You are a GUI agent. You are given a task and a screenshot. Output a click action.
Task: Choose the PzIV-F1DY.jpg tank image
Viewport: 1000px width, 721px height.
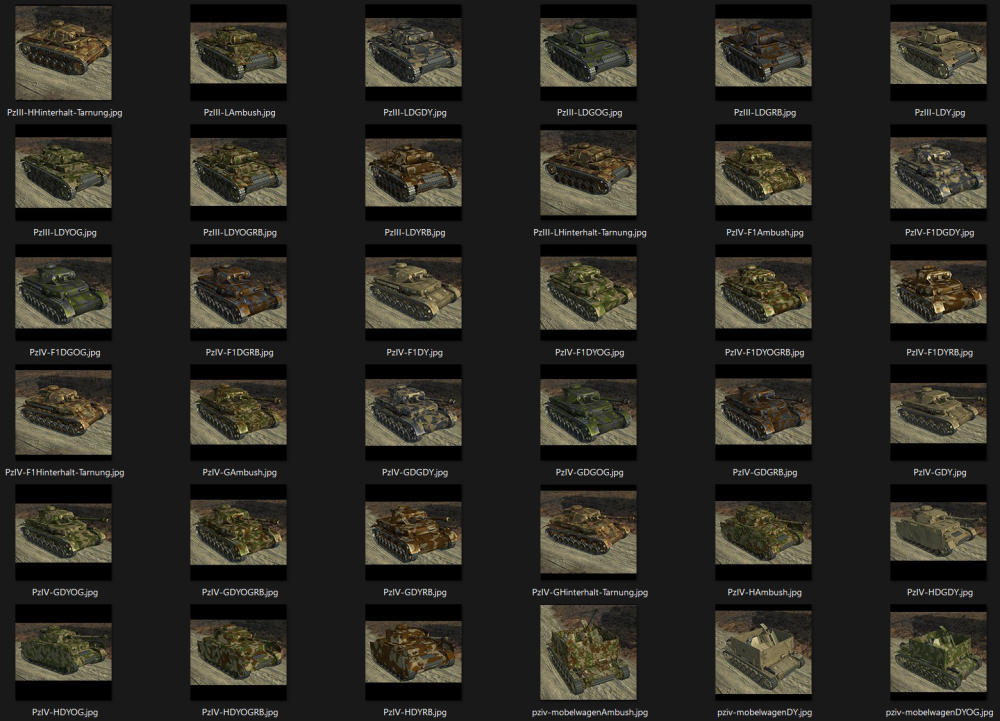tap(413, 293)
